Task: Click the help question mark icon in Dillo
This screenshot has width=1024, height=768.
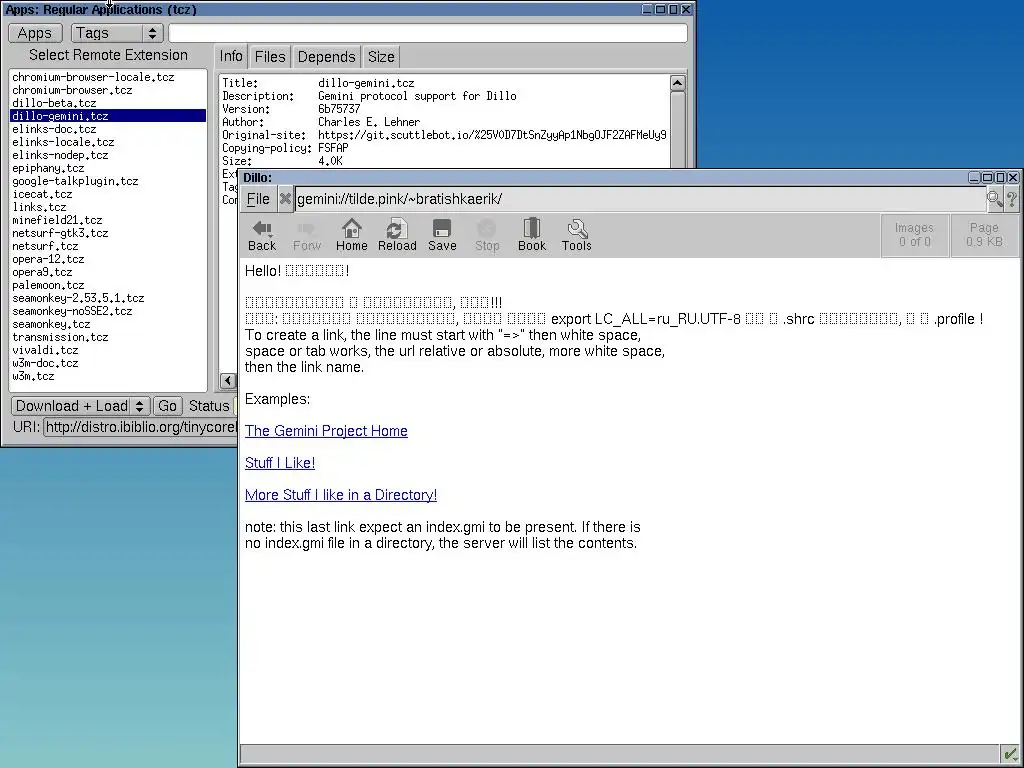Action: tap(1012, 199)
